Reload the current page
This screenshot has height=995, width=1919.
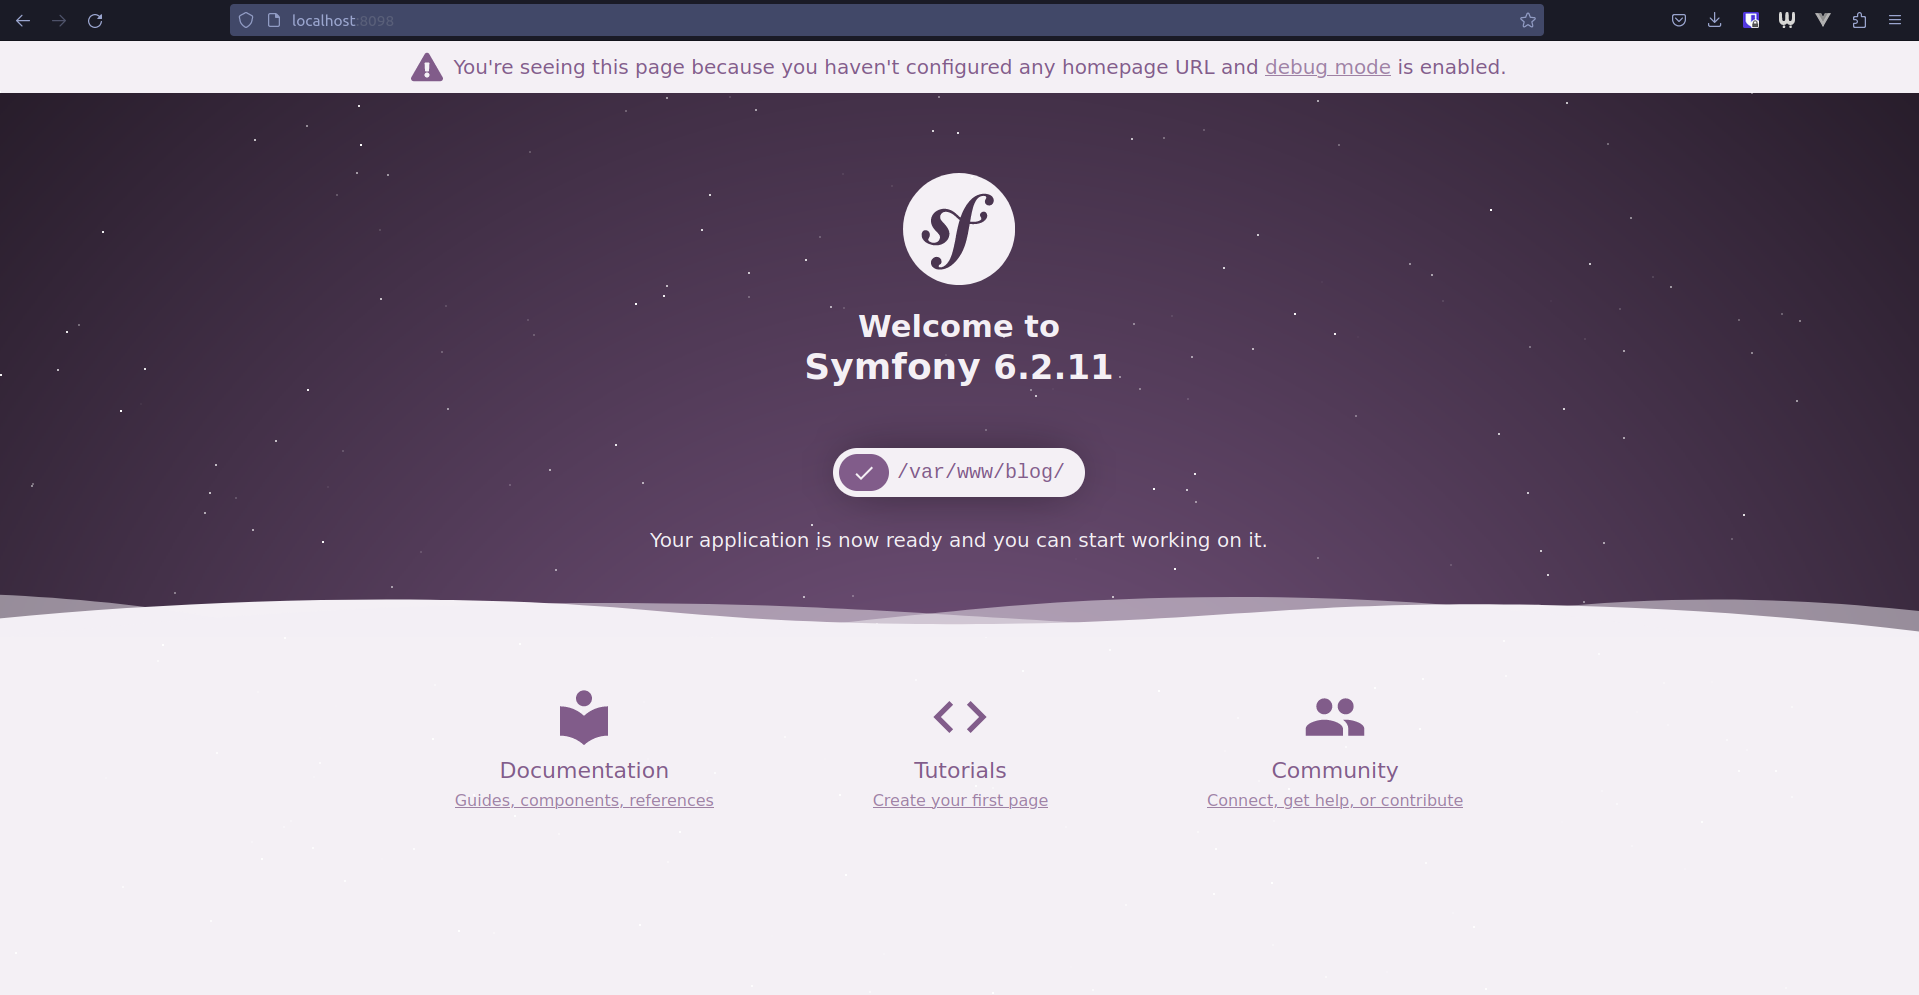coord(95,20)
